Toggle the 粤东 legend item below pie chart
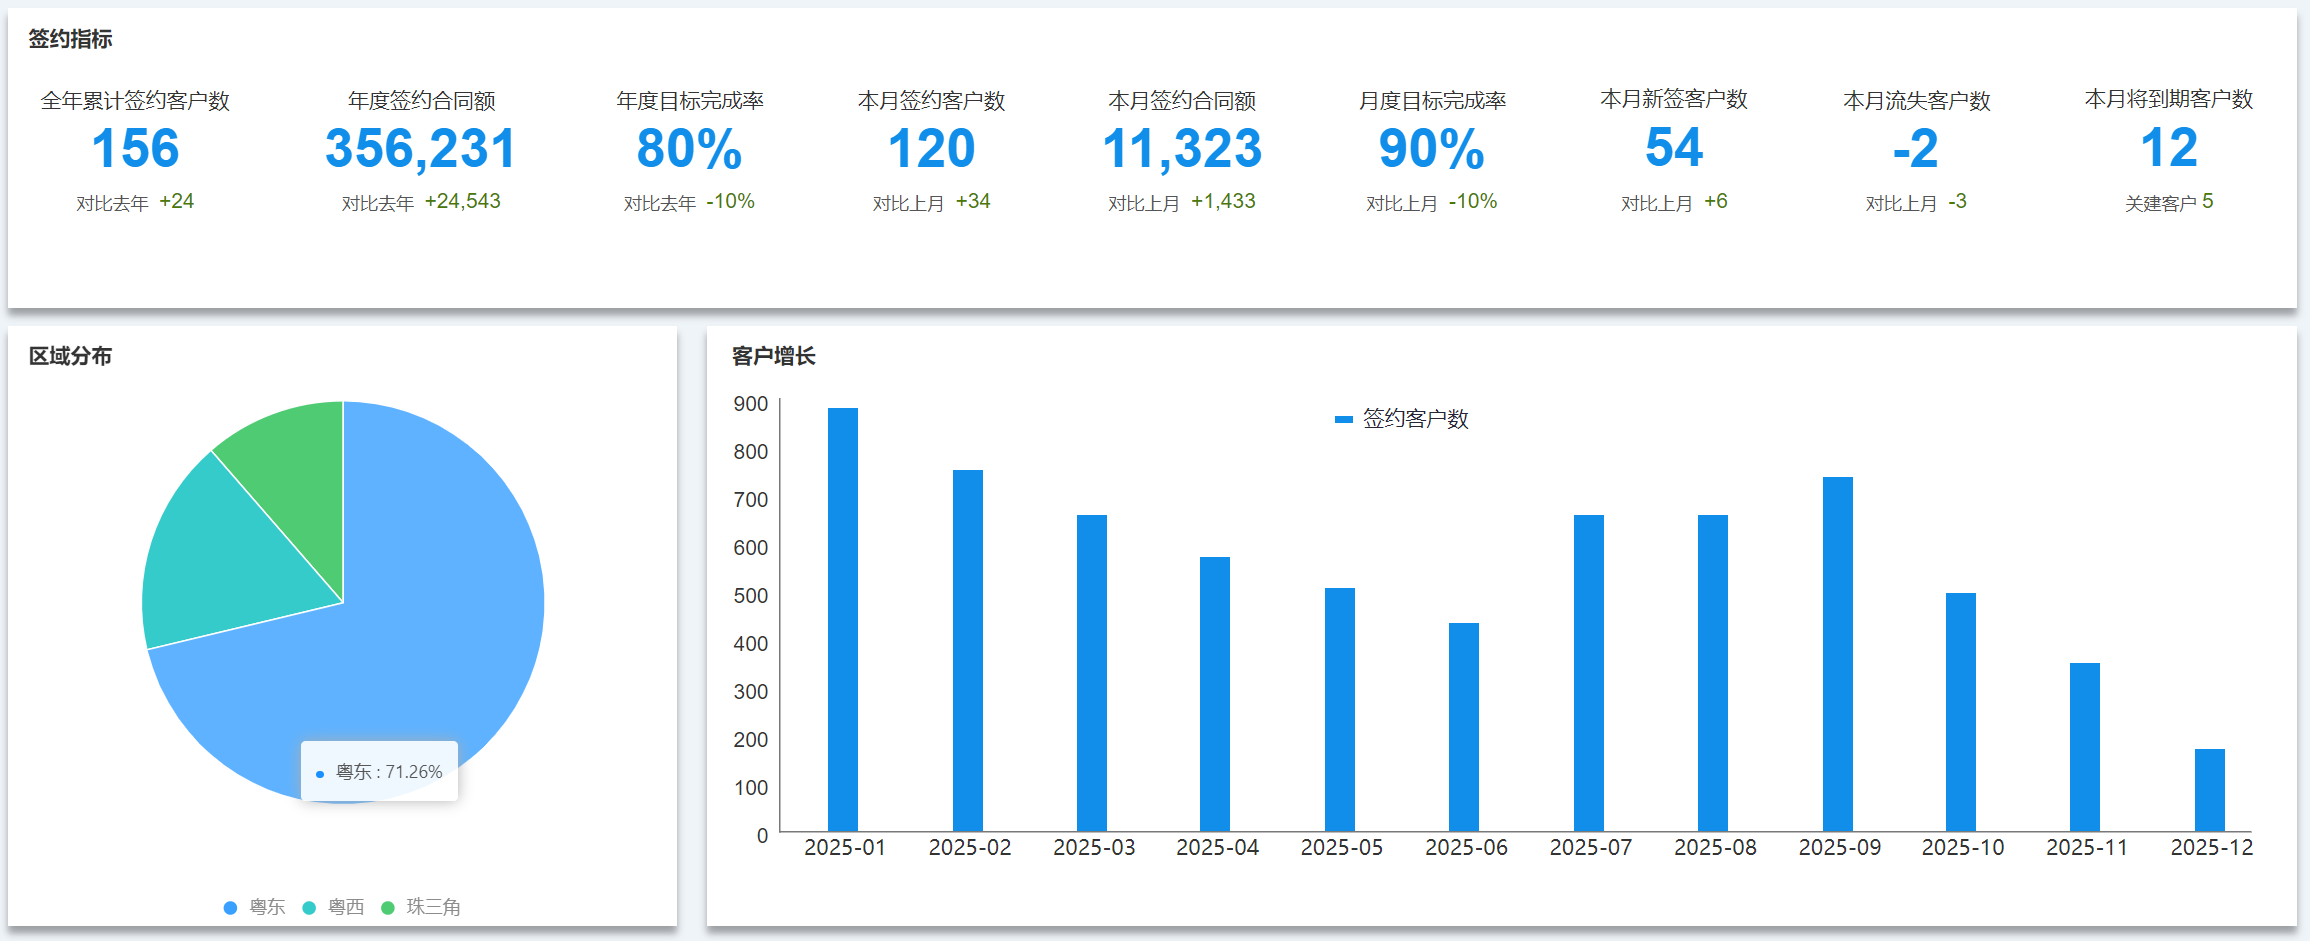Viewport: 2310px width, 941px height. pos(255,907)
